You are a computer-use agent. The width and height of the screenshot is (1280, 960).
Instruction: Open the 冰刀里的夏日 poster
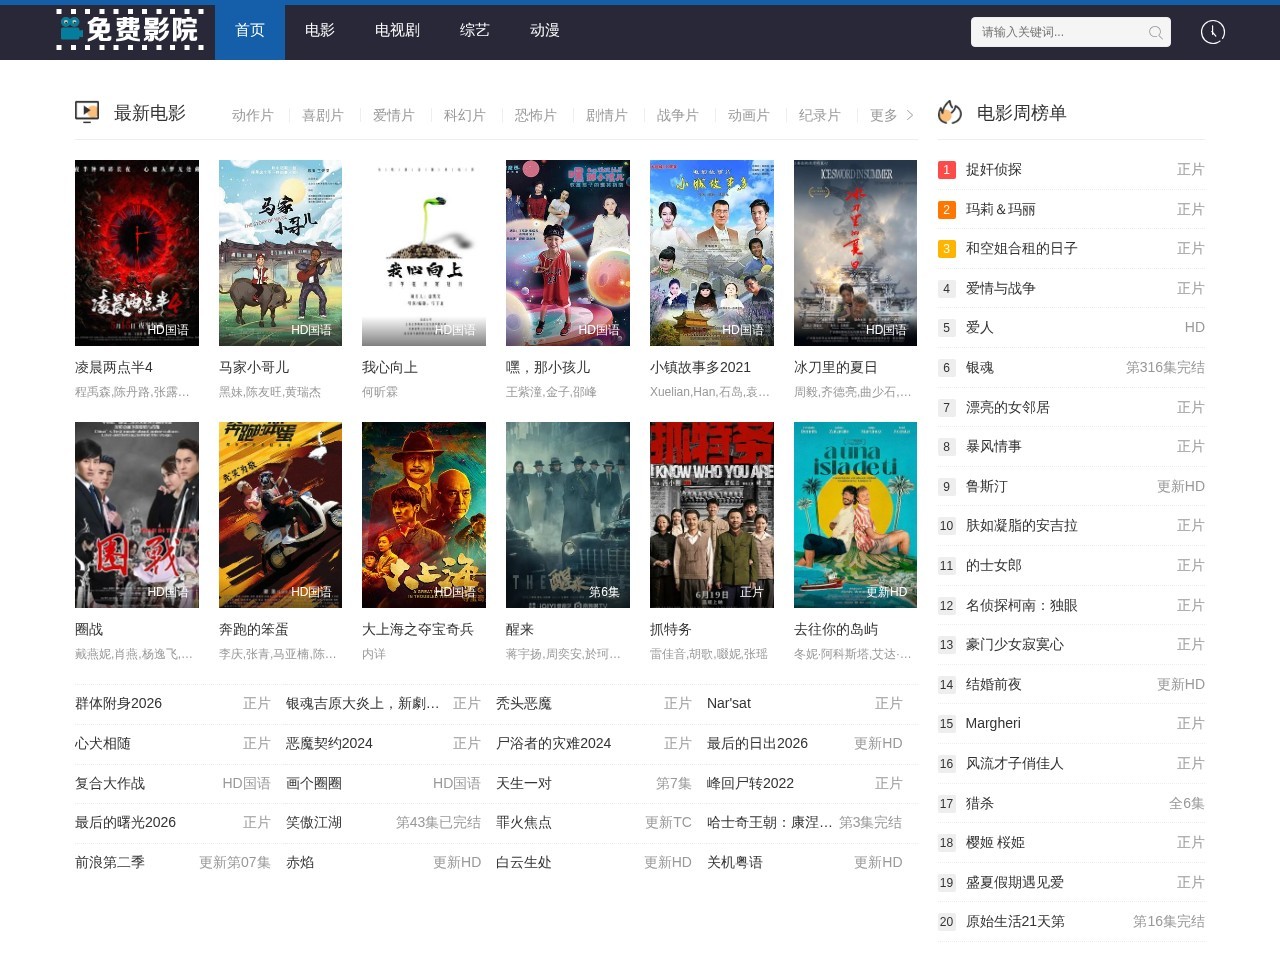(x=855, y=253)
